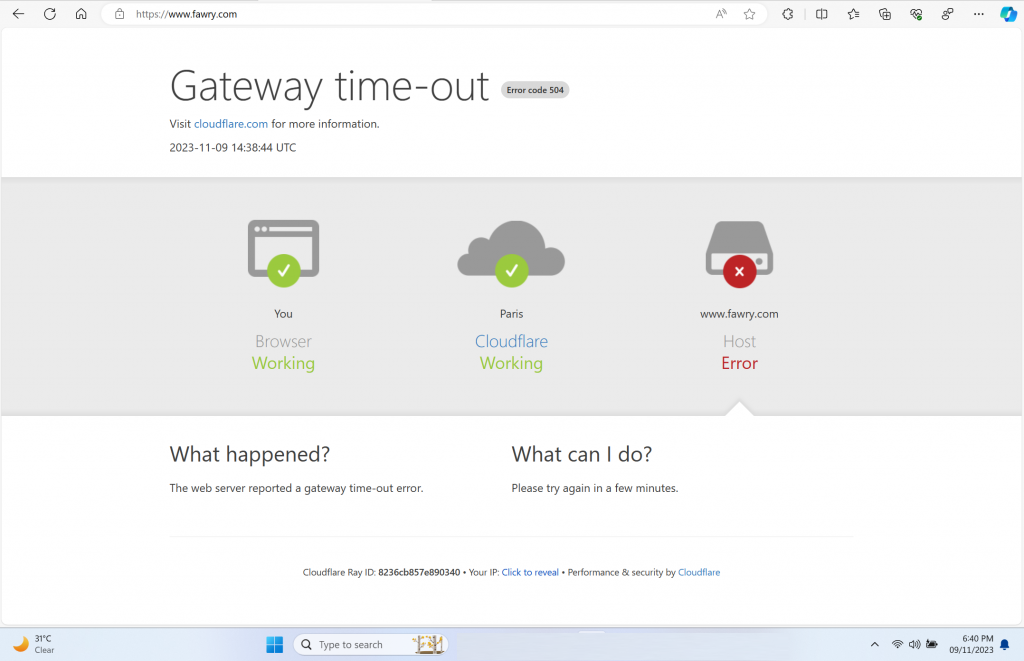
Task: Open the Windows Start menu
Action: click(x=274, y=644)
